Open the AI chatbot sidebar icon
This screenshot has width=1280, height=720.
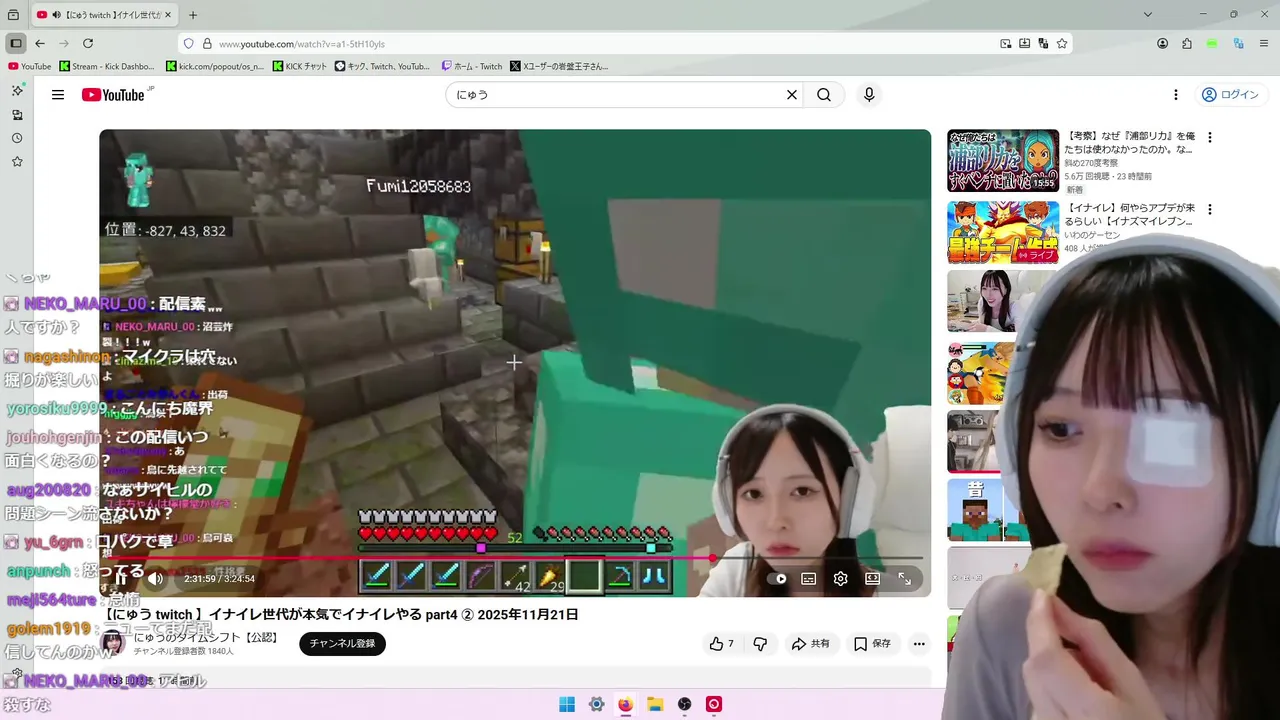[17, 91]
